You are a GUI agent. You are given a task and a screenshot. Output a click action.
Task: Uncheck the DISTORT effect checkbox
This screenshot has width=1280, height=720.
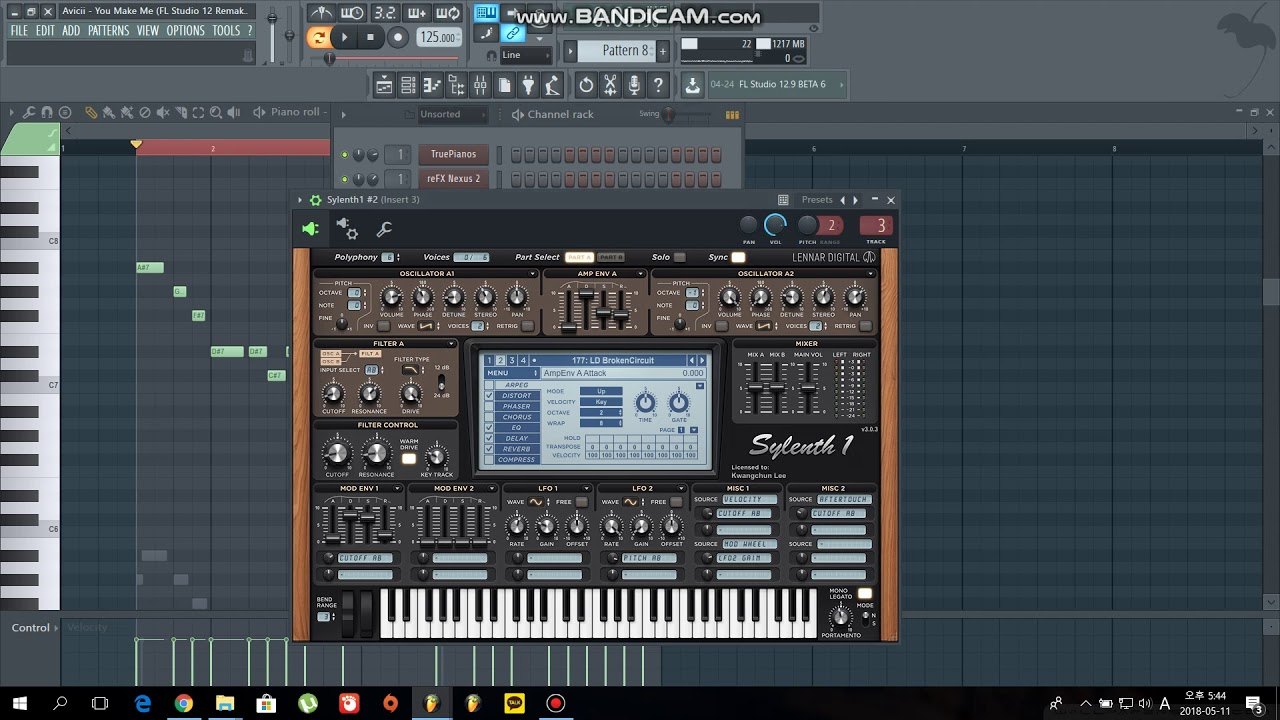click(x=489, y=395)
